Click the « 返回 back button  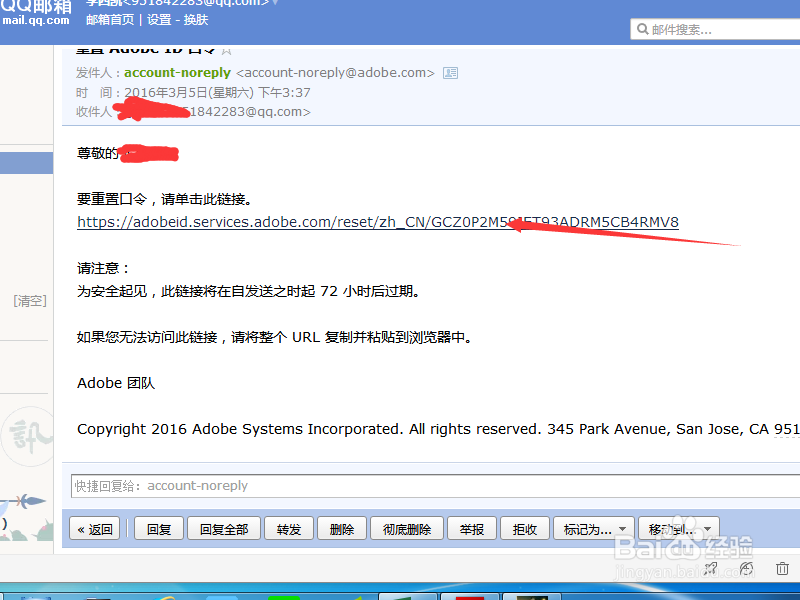(x=95, y=529)
